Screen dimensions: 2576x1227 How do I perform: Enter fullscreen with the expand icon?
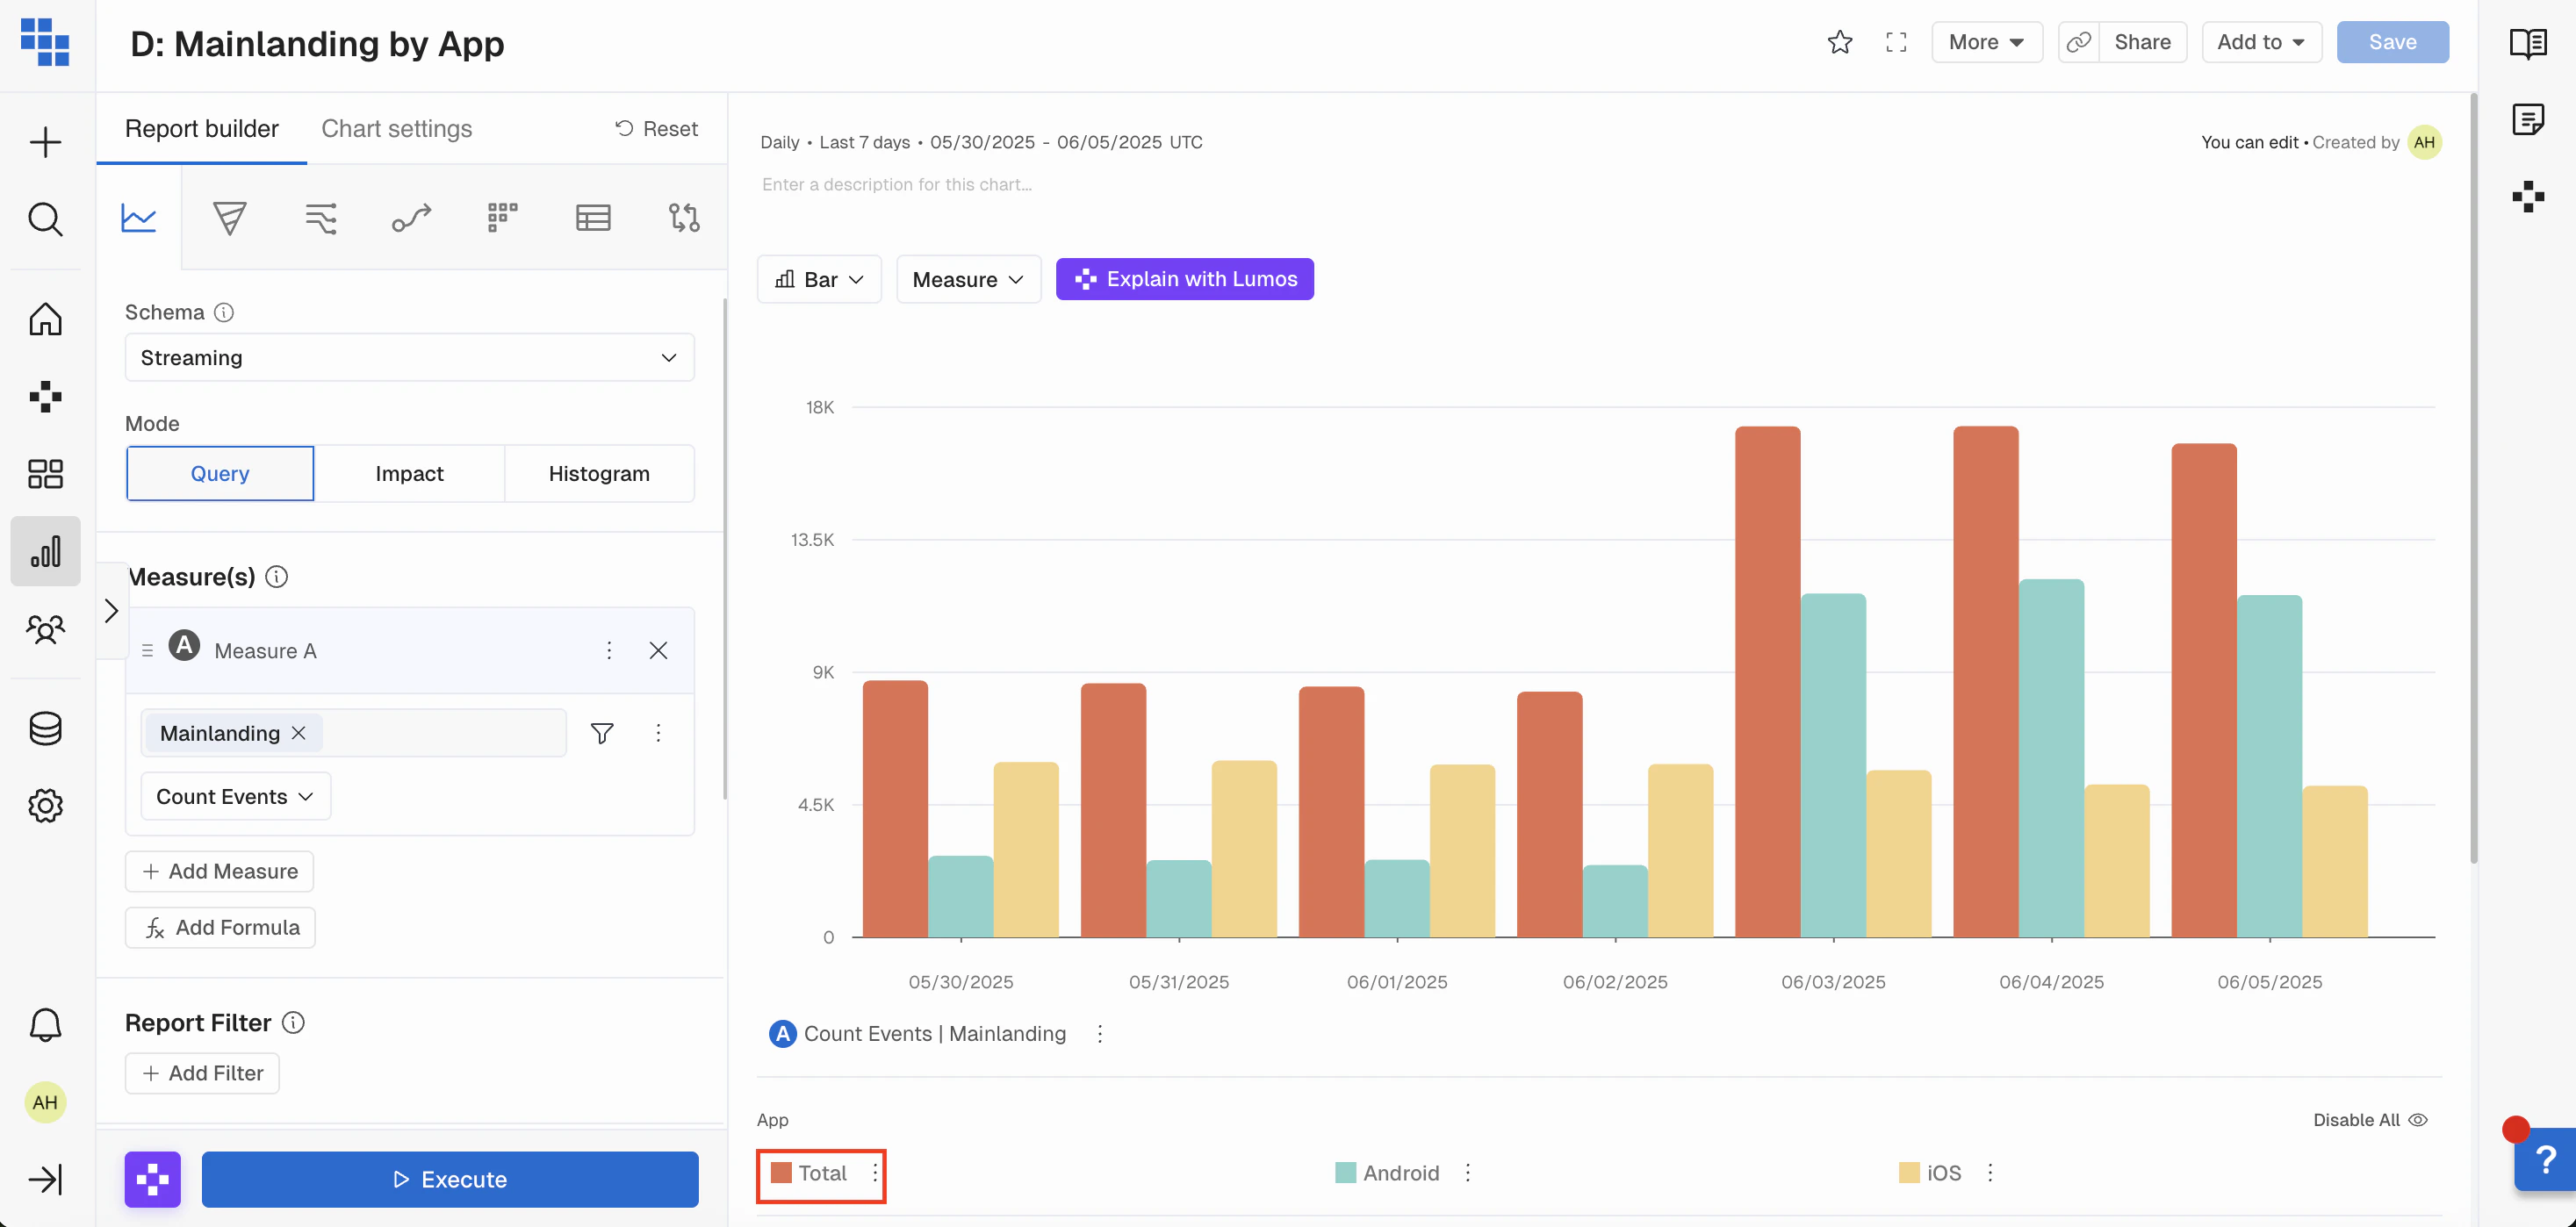pos(1896,42)
